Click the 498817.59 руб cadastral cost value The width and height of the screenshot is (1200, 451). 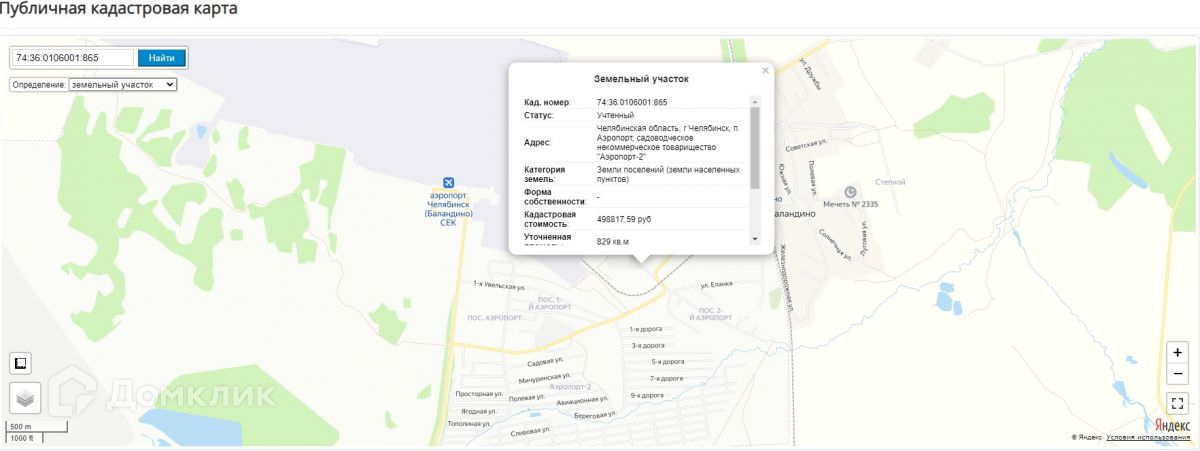point(624,218)
